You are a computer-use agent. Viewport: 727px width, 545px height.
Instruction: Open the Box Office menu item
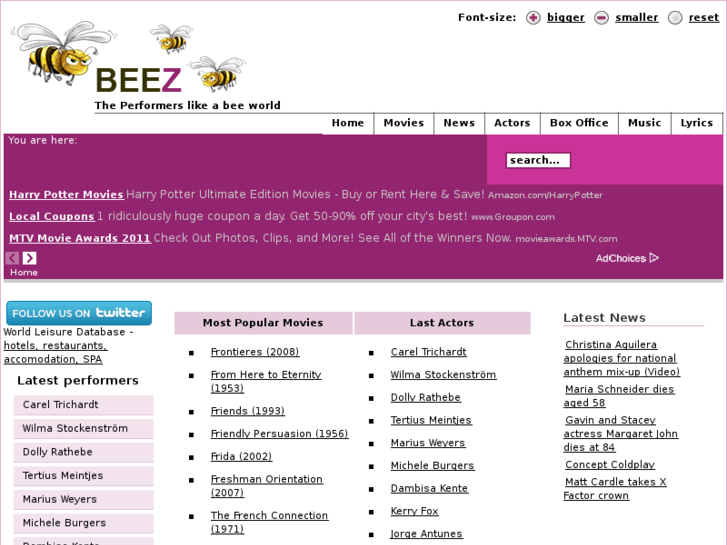coord(579,123)
